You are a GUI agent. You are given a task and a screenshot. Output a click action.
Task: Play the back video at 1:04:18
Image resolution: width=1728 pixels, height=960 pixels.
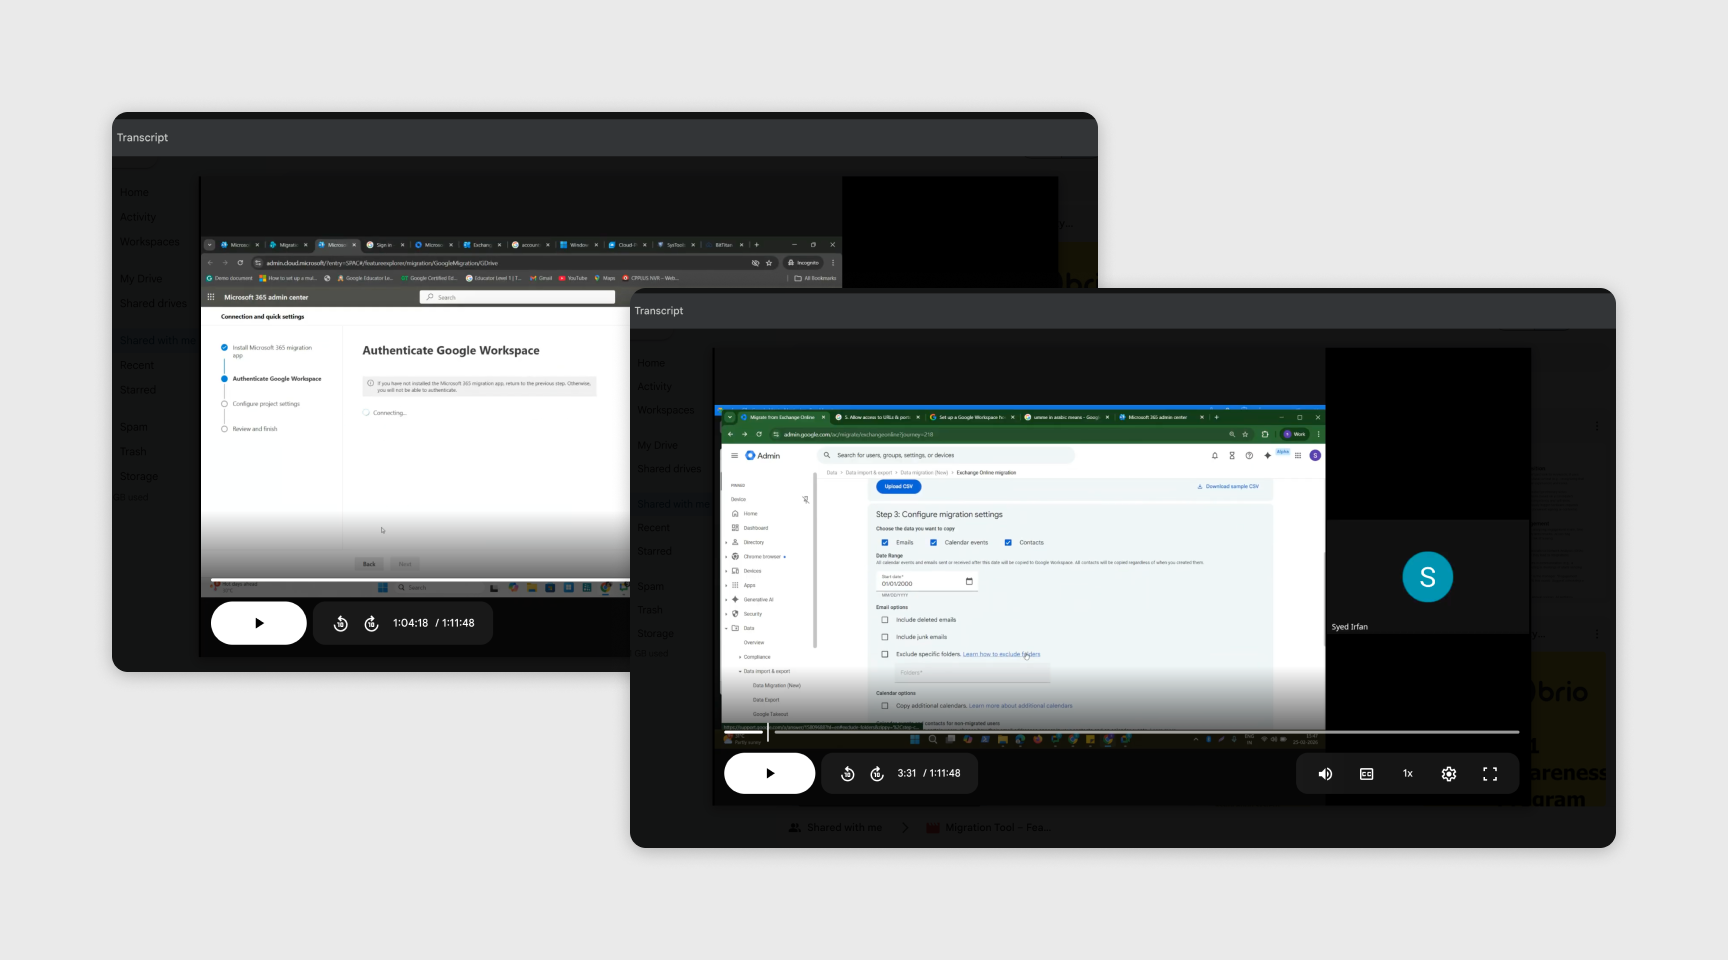[x=259, y=623]
